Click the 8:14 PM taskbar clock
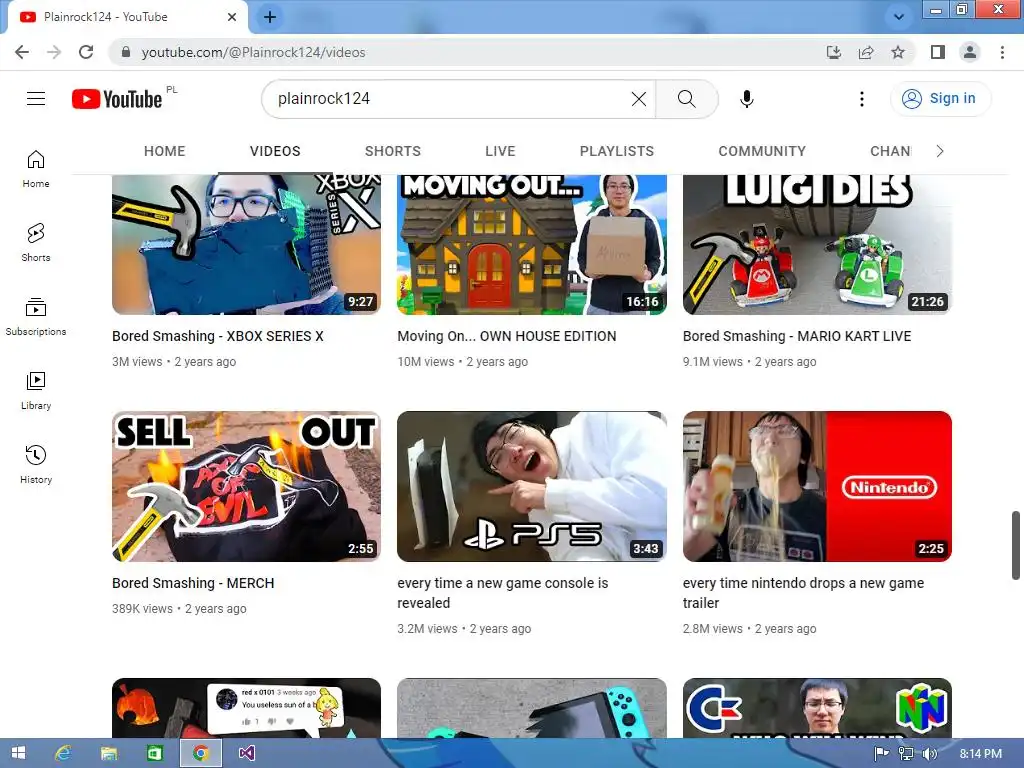Viewport: 1024px width, 768px height. (981, 754)
